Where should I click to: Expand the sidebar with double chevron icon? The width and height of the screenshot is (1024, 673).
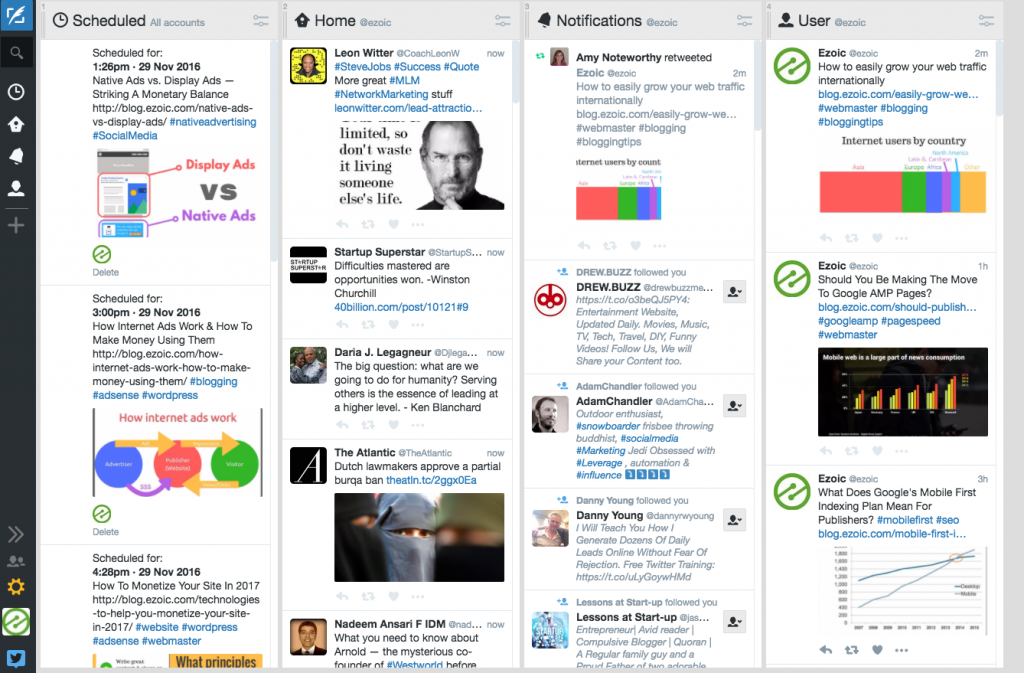click(16, 535)
